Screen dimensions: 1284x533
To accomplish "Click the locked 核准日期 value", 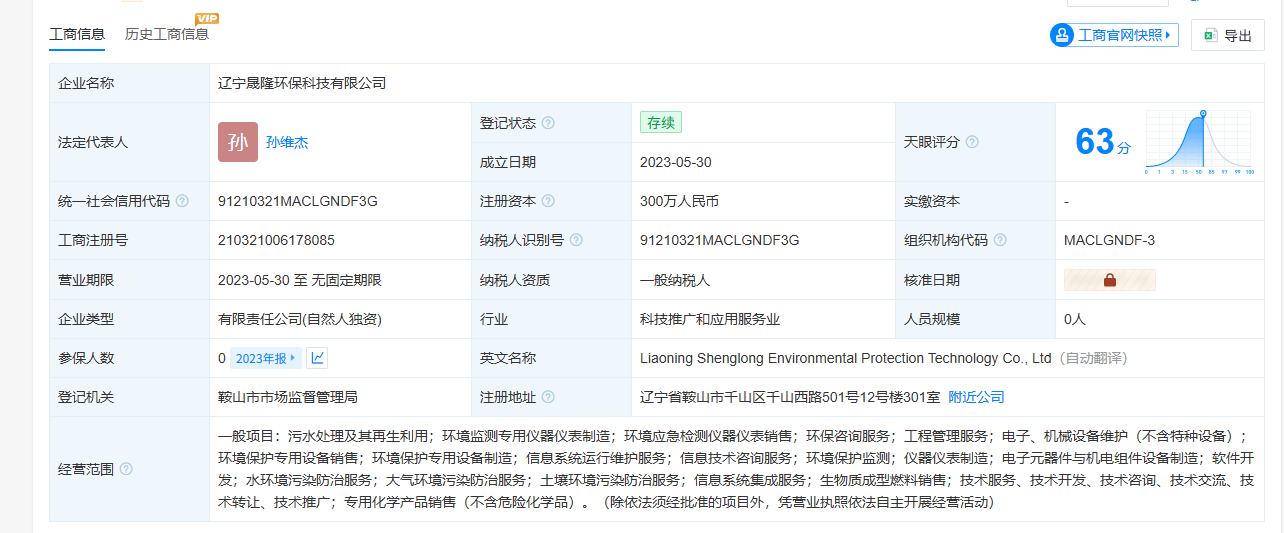I will click(x=1110, y=280).
